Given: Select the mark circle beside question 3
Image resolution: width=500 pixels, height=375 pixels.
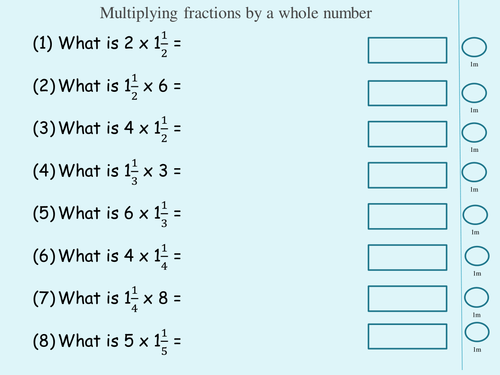Looking at the screenshot, I should pyautogui.click(x=474, y=132).
